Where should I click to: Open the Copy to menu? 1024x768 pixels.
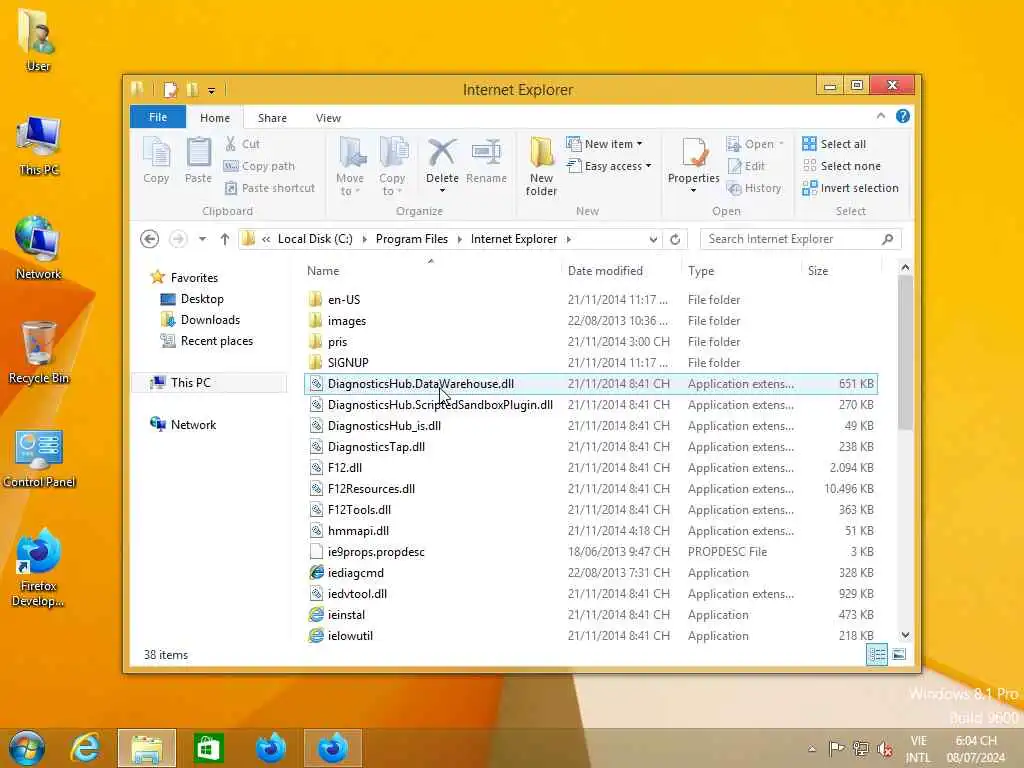coord(392,166)
